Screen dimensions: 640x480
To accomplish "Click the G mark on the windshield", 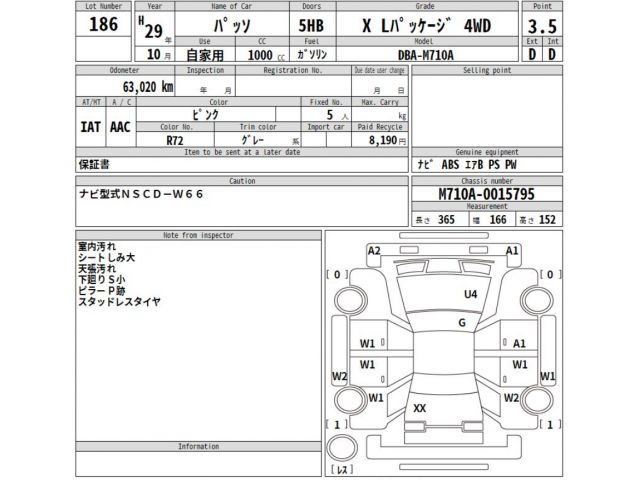I will point(462,322).
